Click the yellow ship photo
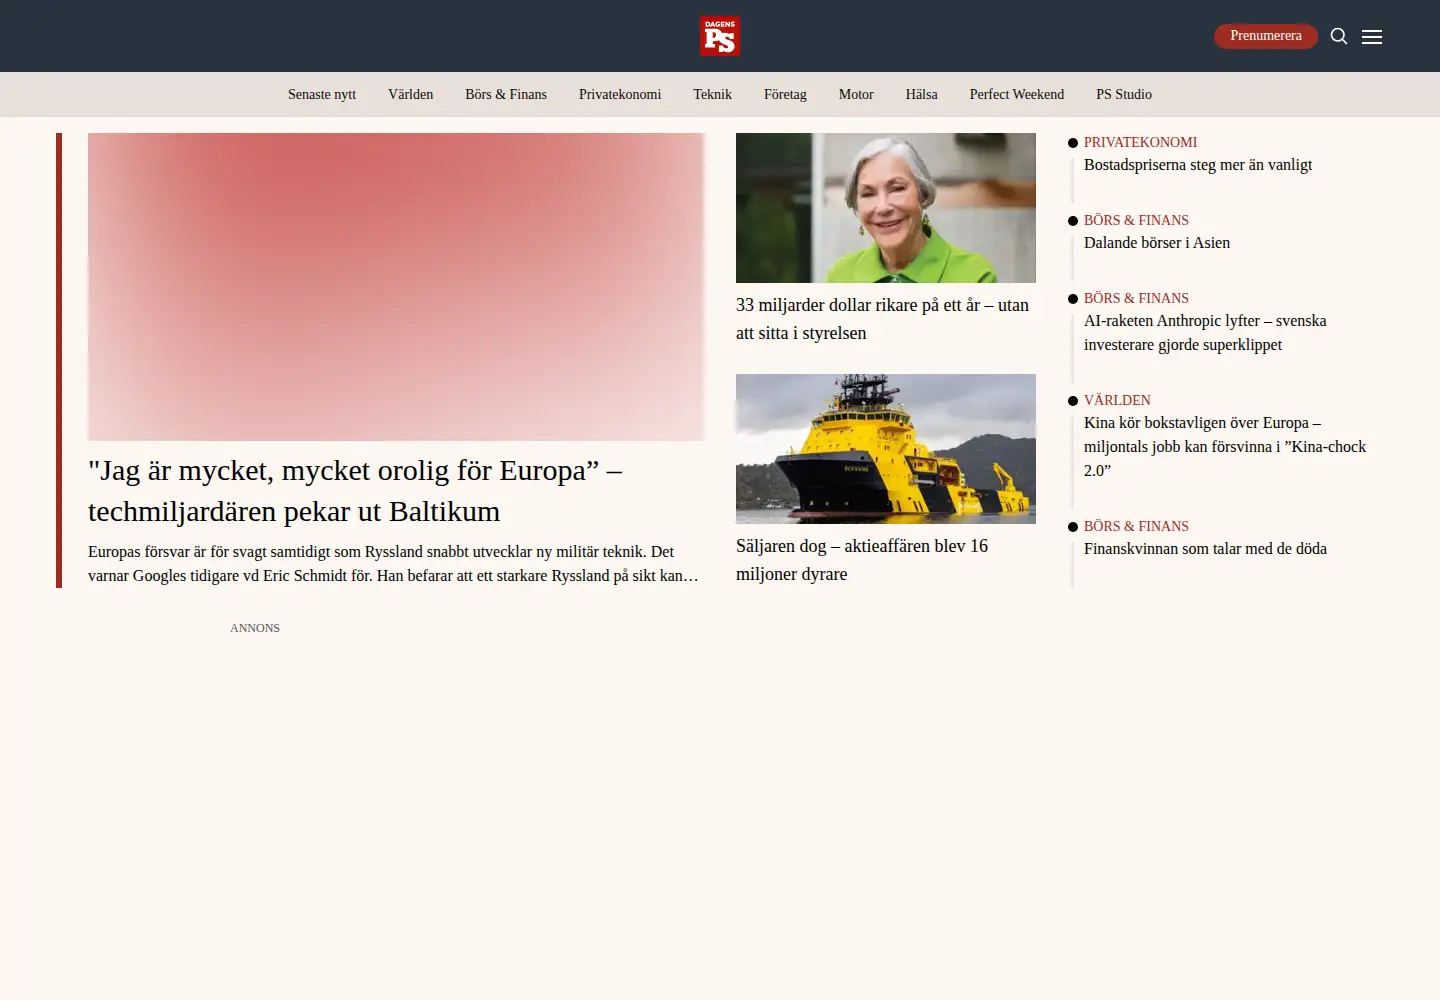Image resolution: width=1440 pixels, height=1000 pixels. tap(886, 449)
